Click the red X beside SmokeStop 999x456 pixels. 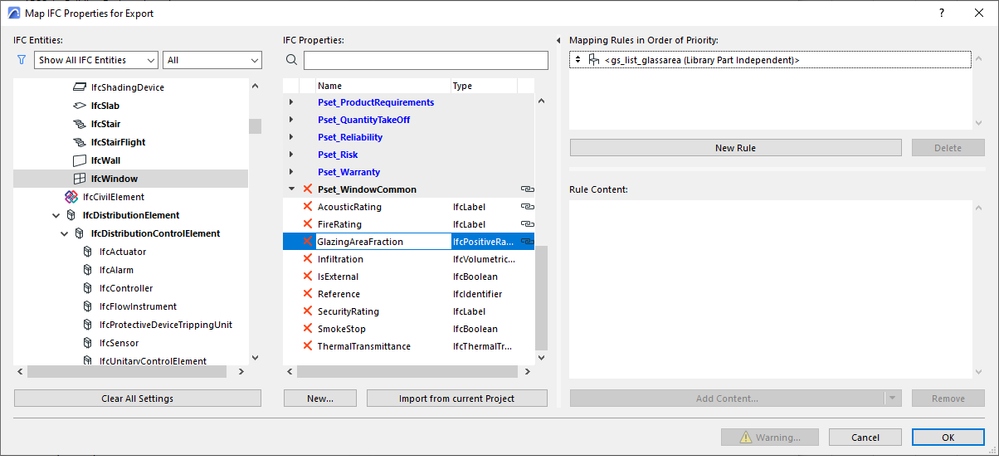click(307, 329)
